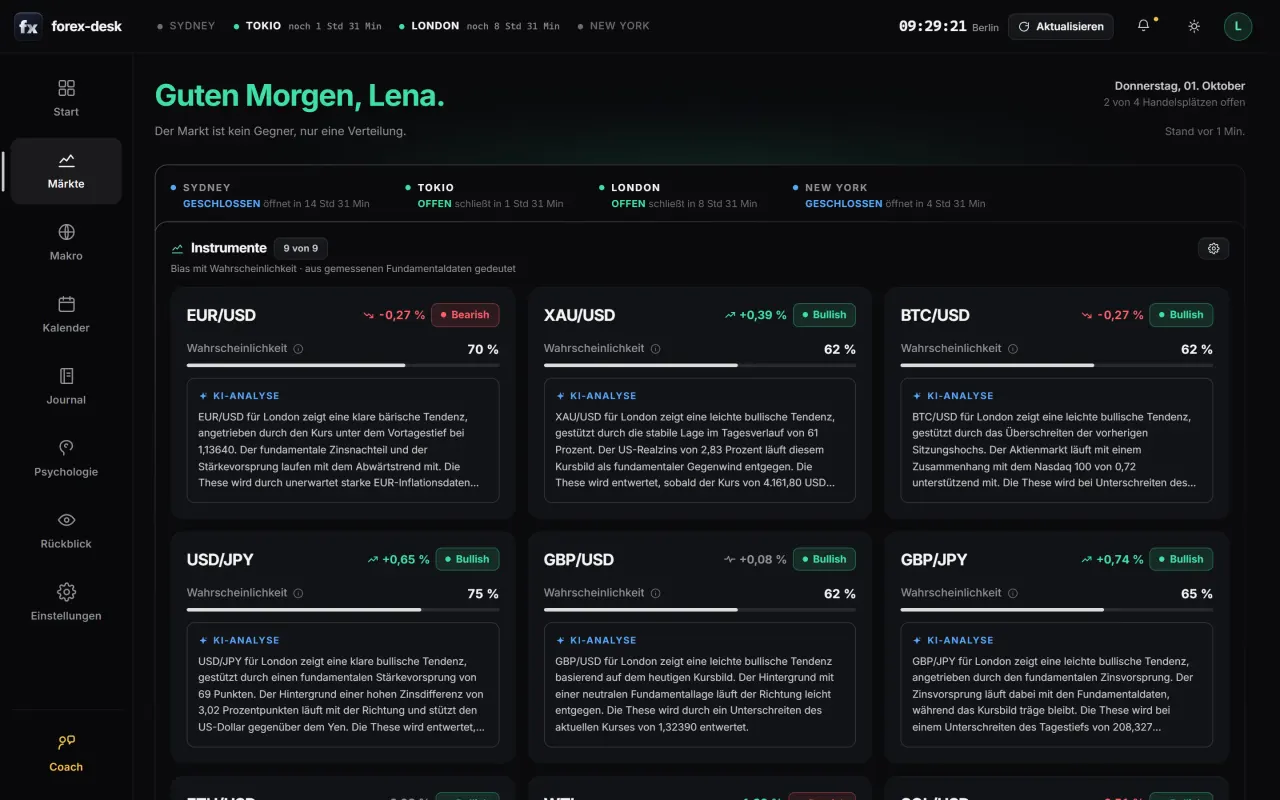
Task: Click the XAU/USD card title
Action: click(579, 315)
